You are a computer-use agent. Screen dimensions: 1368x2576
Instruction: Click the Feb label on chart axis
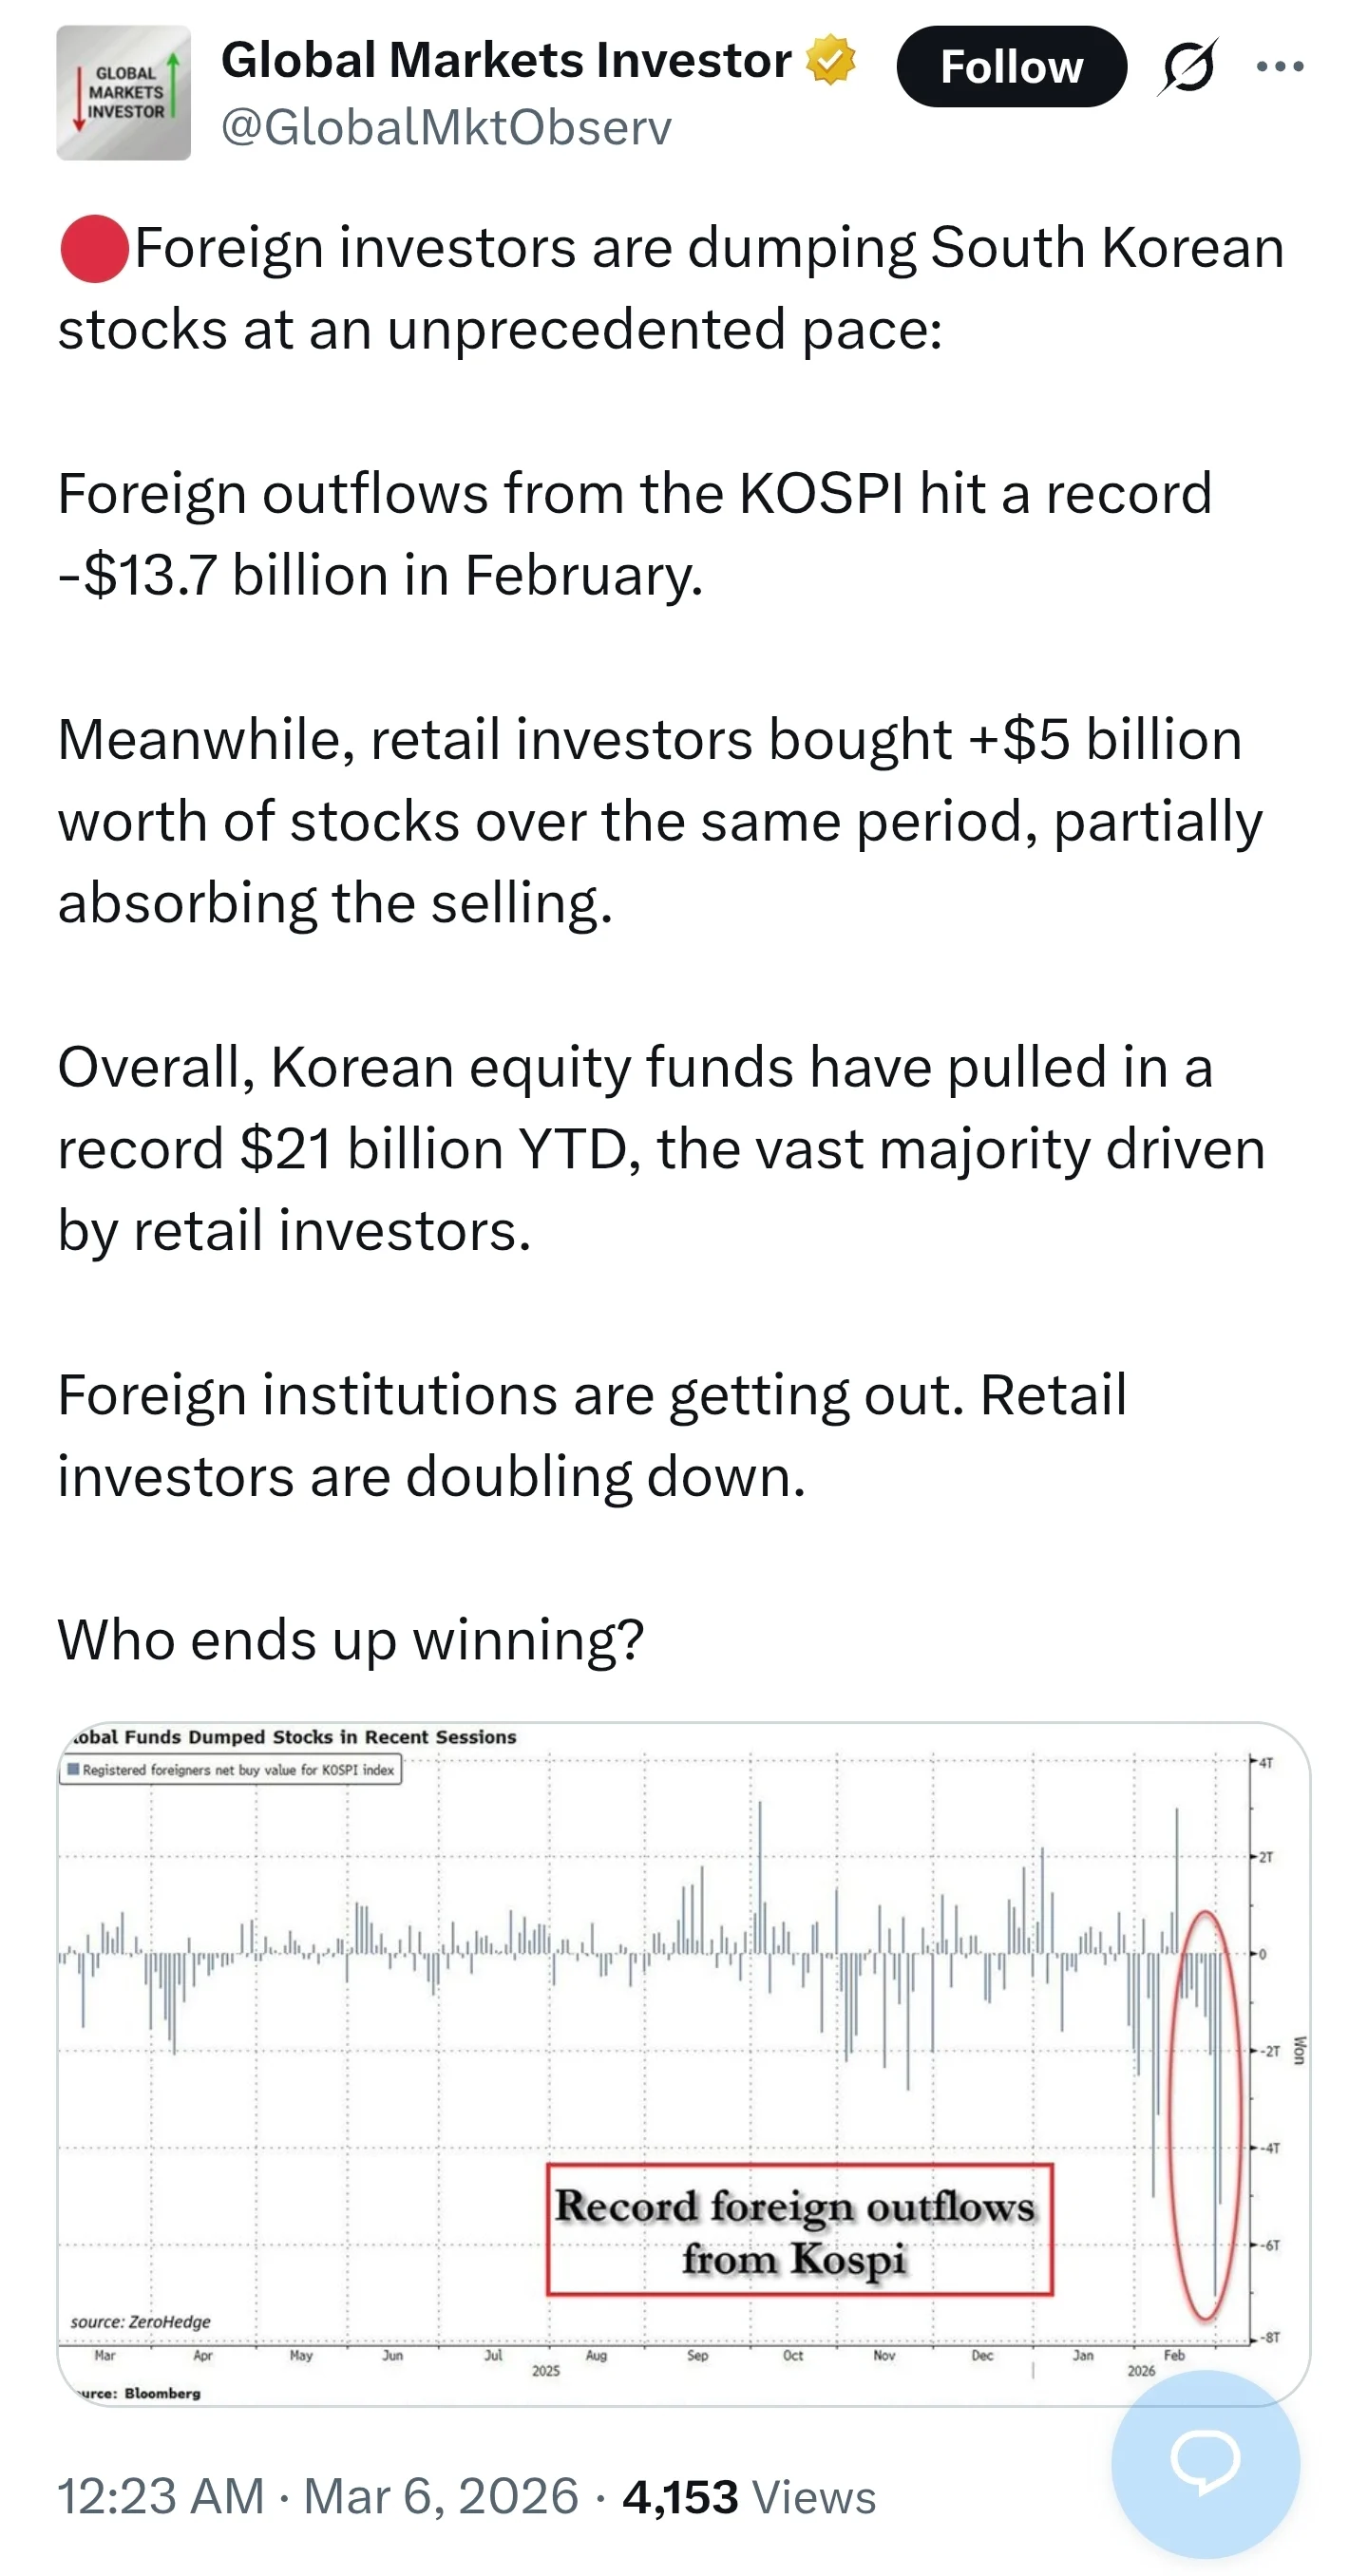(x=1174, y=2355)
